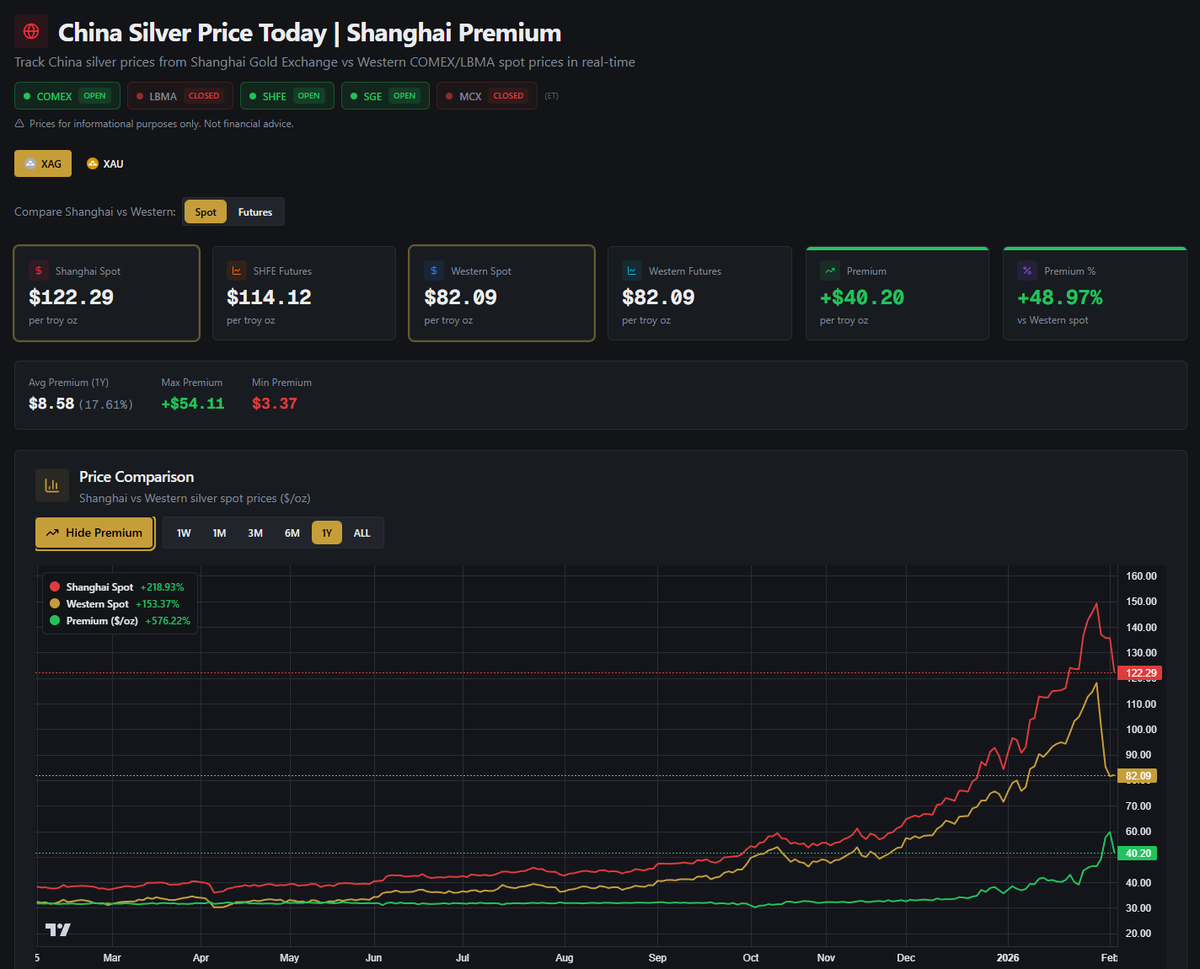Viewport: 1200px width, 969px height.
Task: Toggle the Western Spot legend series
Action: click(x=116, y=604)
